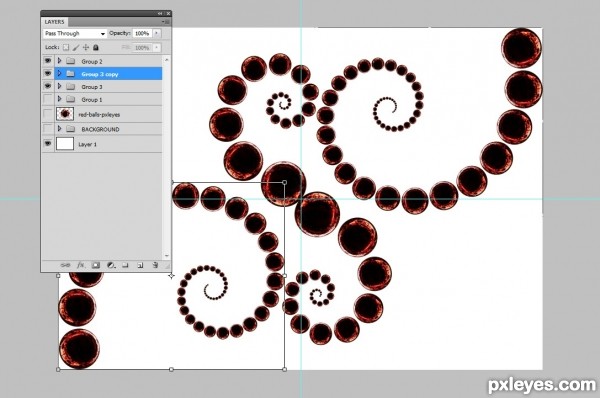600x398 pixels.
Task: Show the BACKGROUND group
Action: [x=48, y=129]
